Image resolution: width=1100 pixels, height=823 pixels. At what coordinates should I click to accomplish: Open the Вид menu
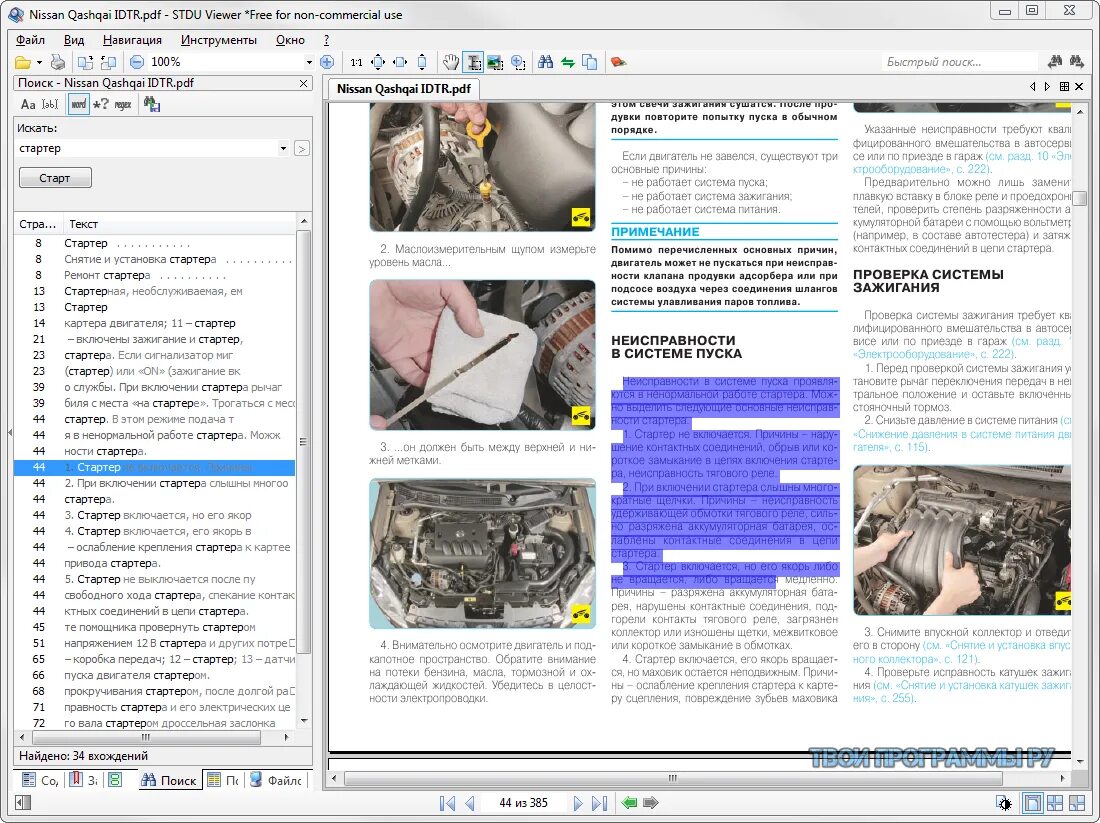click(x=74, y=40)
